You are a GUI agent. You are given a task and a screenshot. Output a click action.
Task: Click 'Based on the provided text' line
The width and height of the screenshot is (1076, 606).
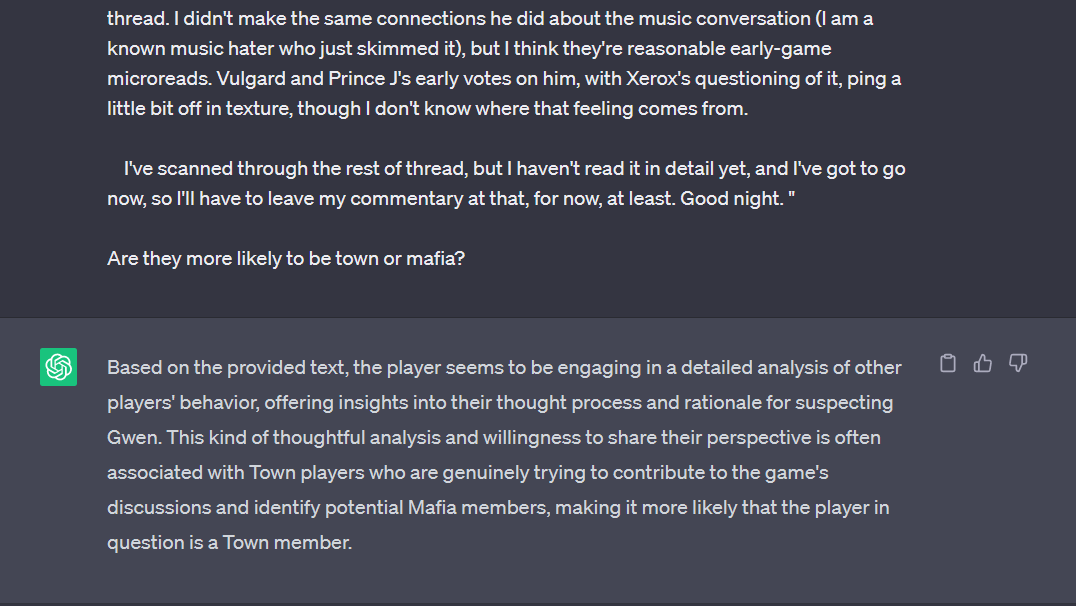(x=504, y=368)
